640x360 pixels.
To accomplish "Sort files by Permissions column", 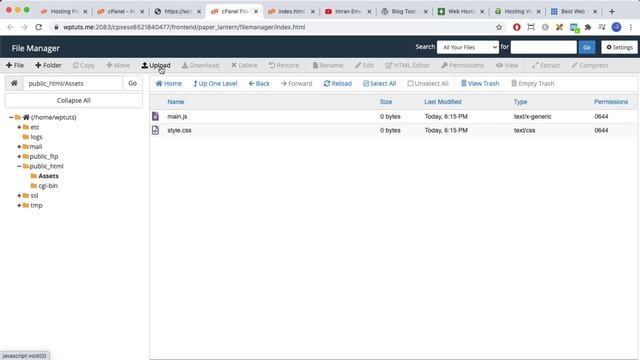I will pos(611,102).
